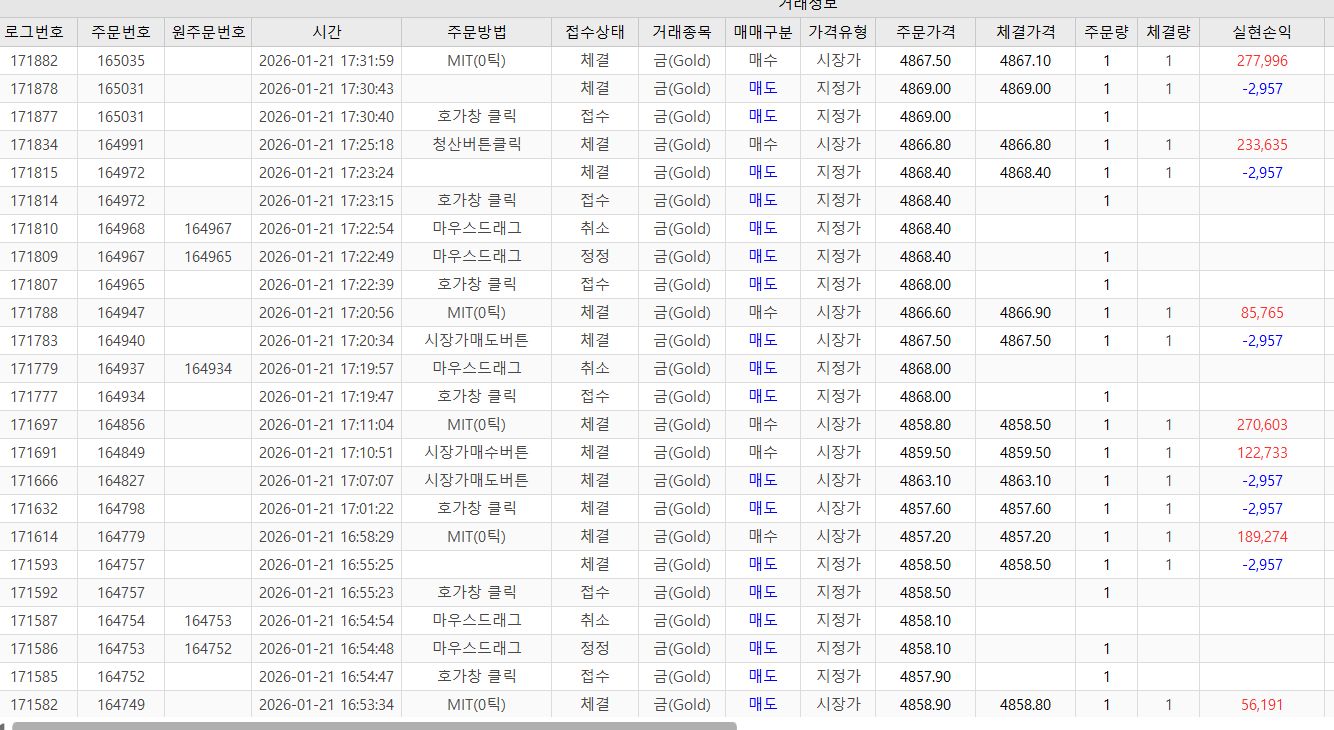The image size is (1334, 730).
Task: Click the 매수 cell in row 171697
Action: [x=763, y=425]
